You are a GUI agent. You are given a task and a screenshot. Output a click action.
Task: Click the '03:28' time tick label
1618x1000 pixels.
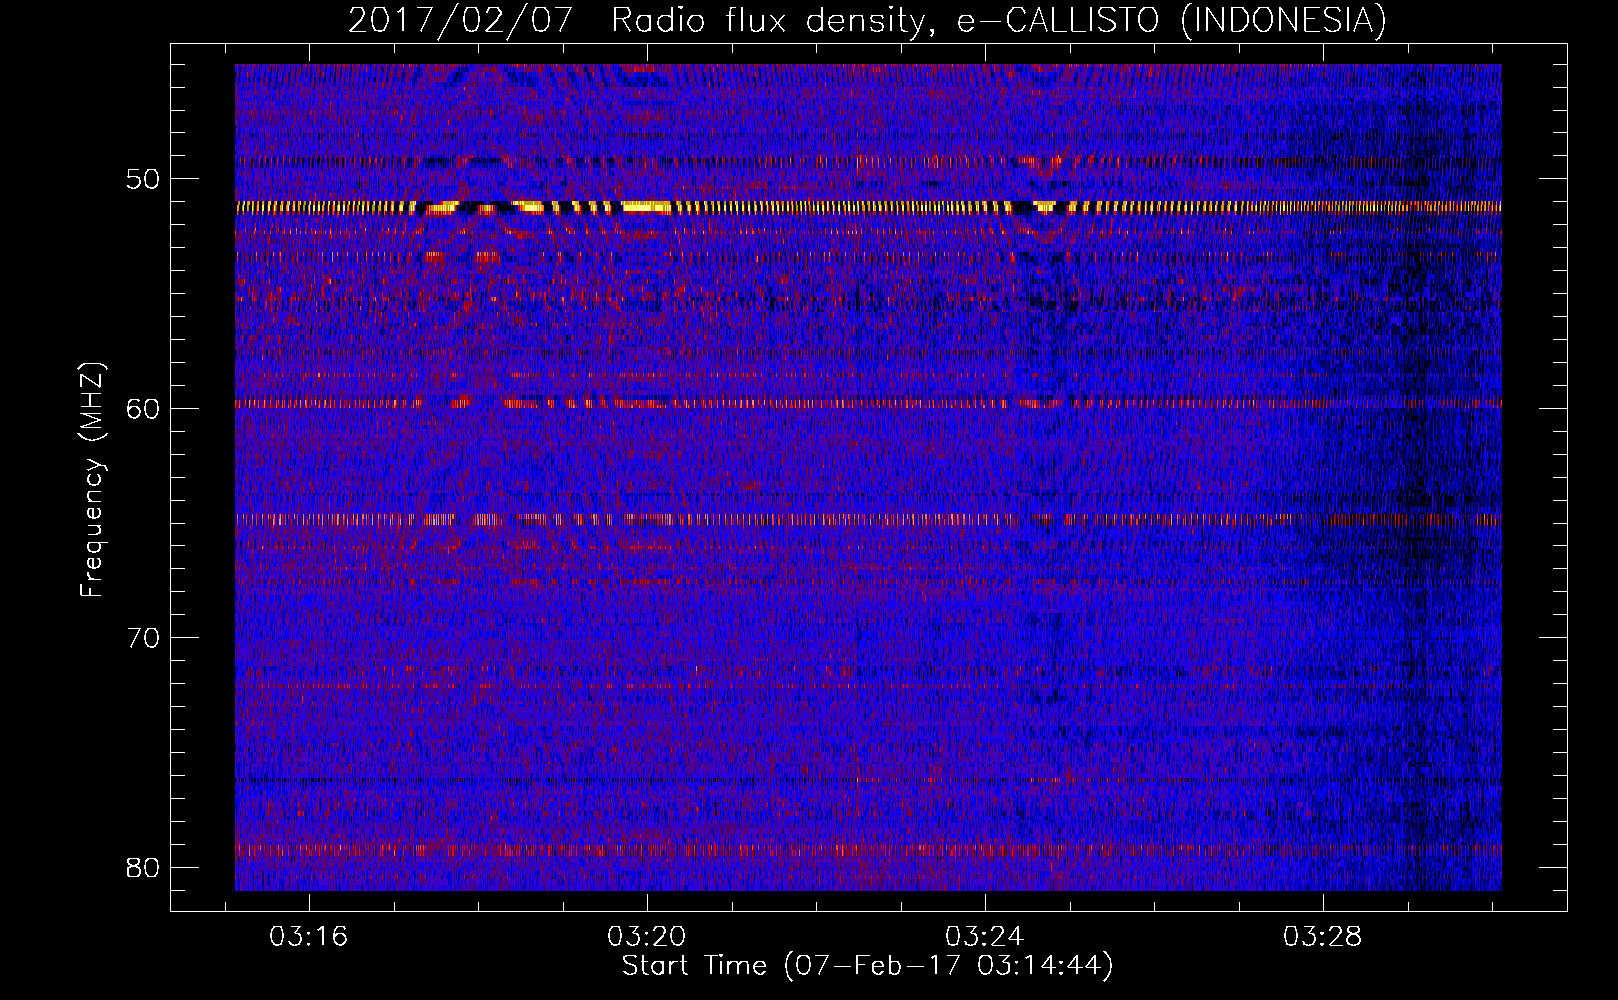tap(1322, 937)
